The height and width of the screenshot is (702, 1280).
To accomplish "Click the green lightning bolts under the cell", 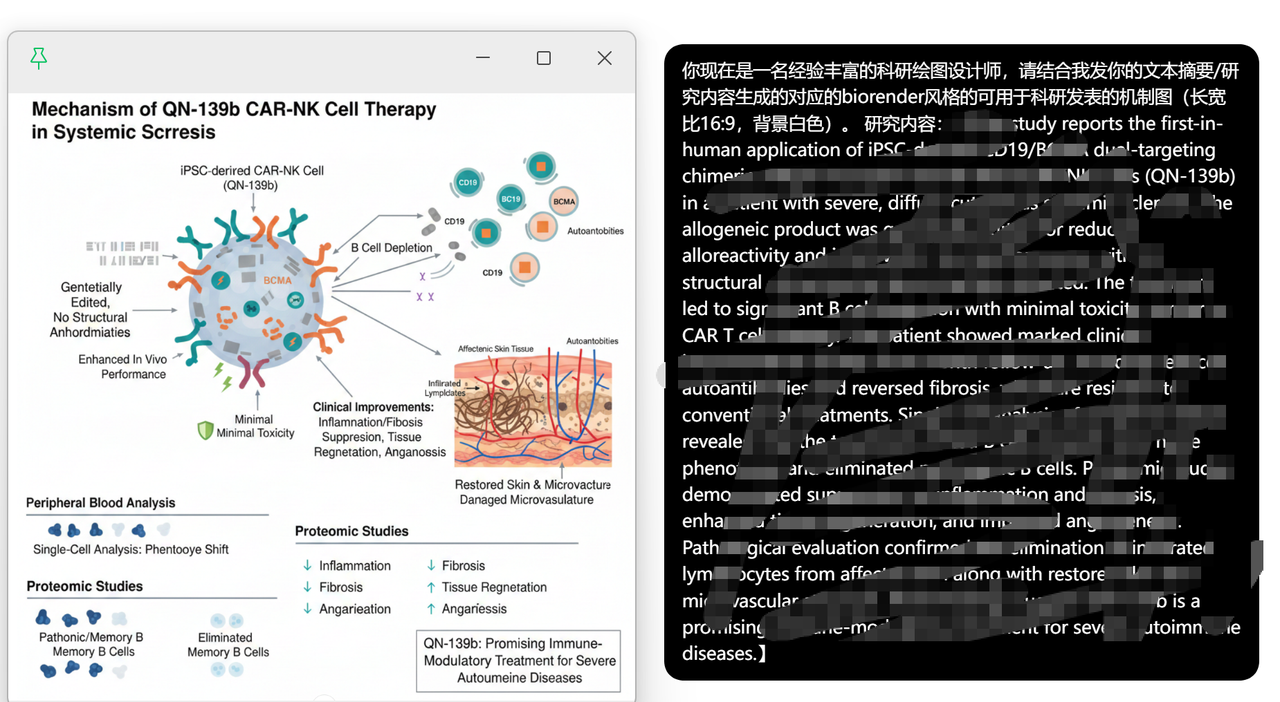I will 225,375.
